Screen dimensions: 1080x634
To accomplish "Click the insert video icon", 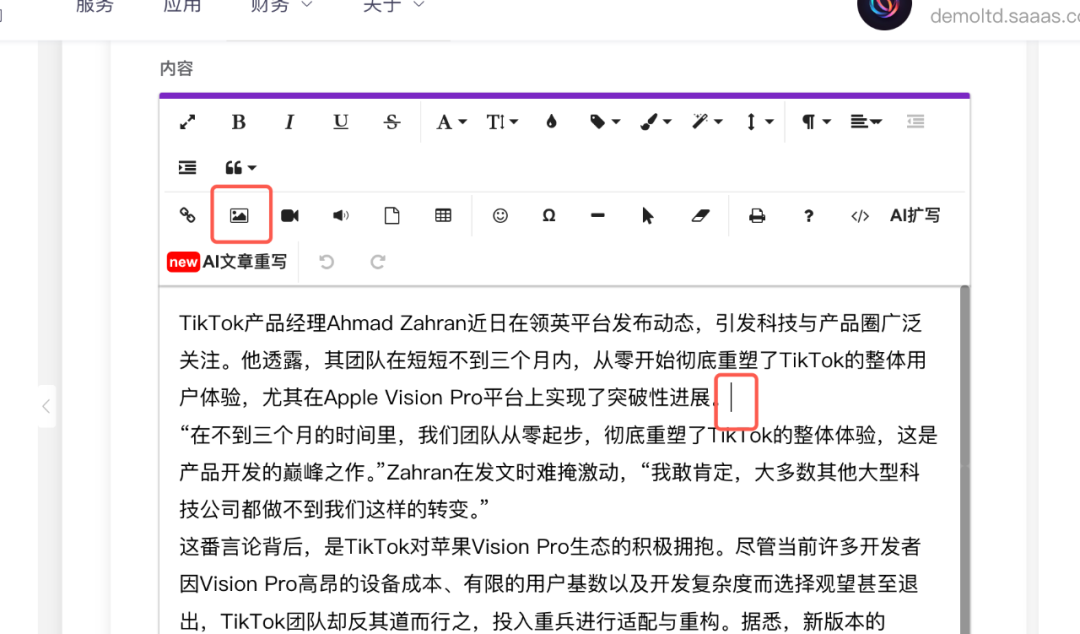I will point(290,215).
